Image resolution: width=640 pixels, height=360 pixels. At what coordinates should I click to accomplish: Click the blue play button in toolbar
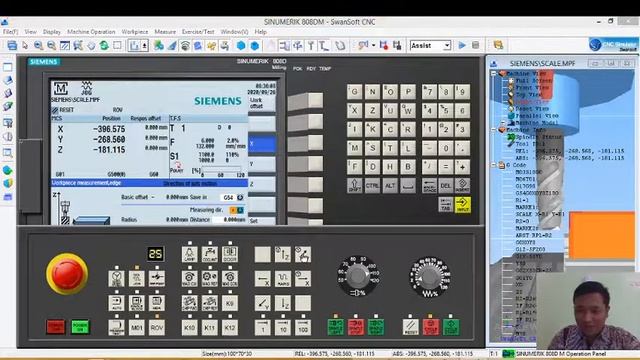462,45
